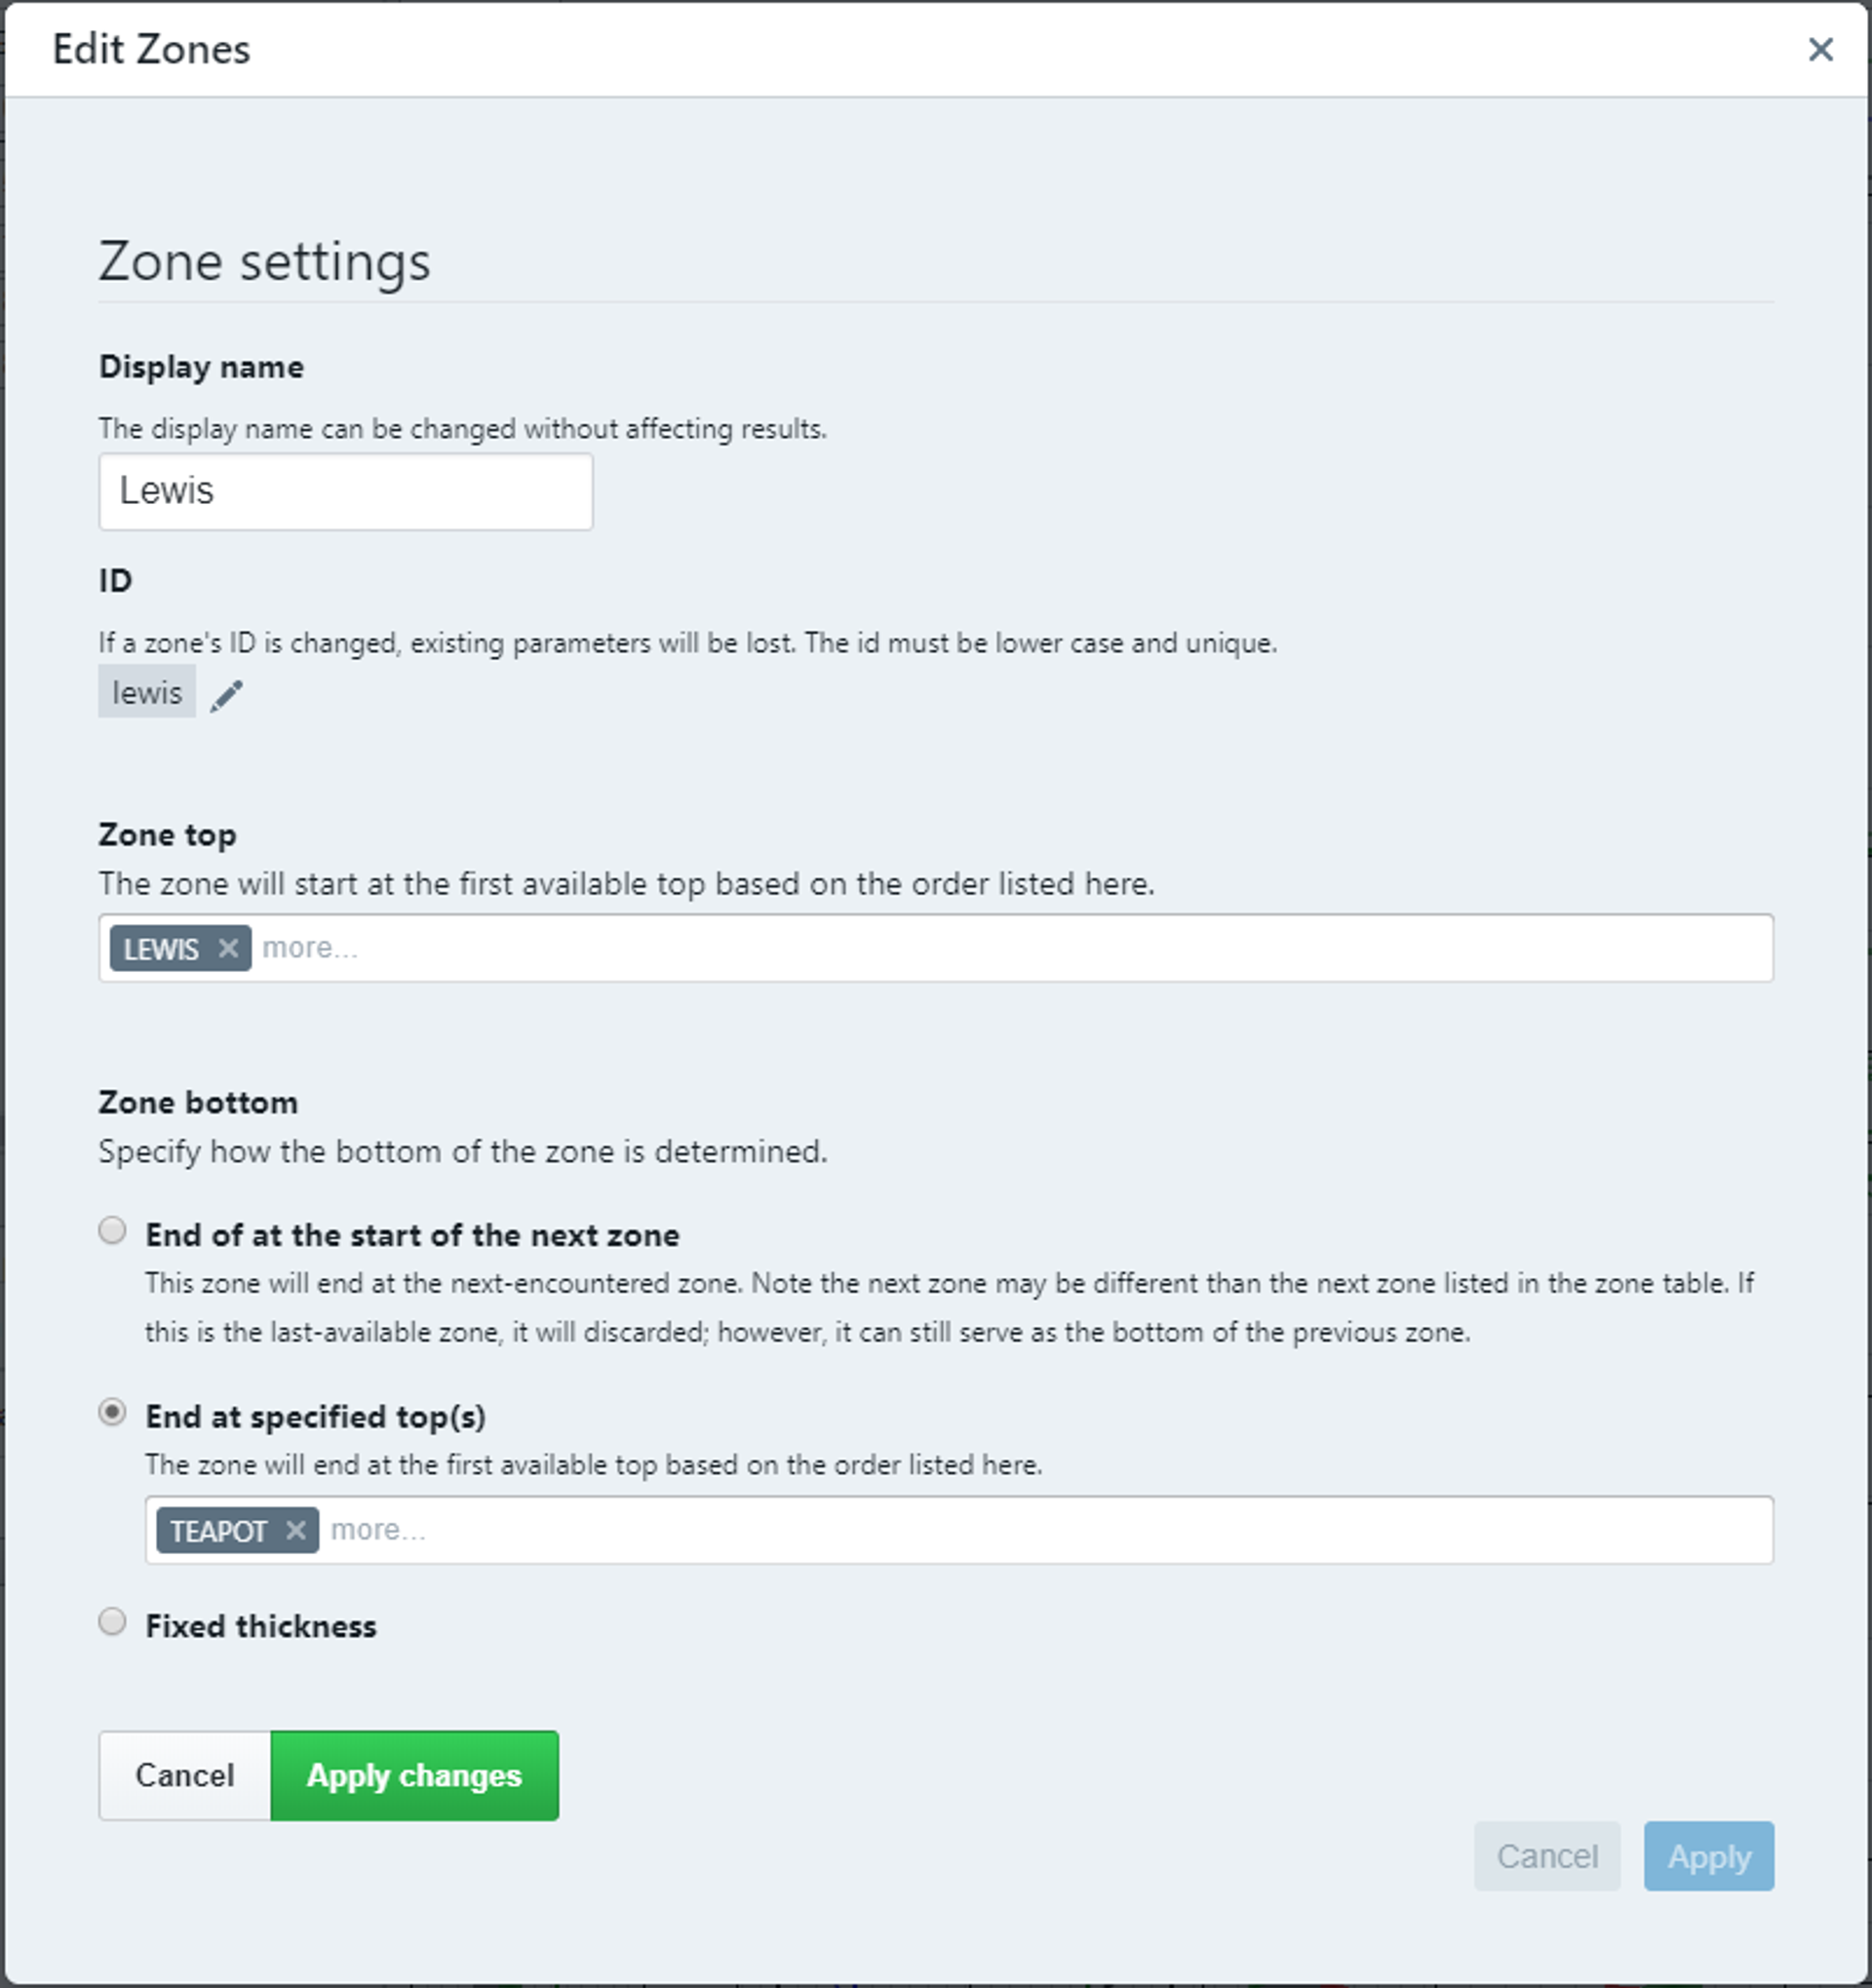Viewport: 1872px width, 1988px height.
Task: Click the pencil icon to edit zone ID
Action: [227, 695]
